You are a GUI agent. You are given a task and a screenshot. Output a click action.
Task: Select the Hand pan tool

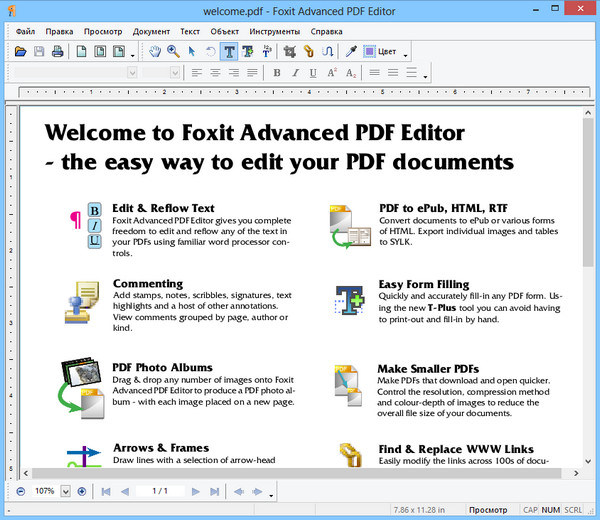155,51
